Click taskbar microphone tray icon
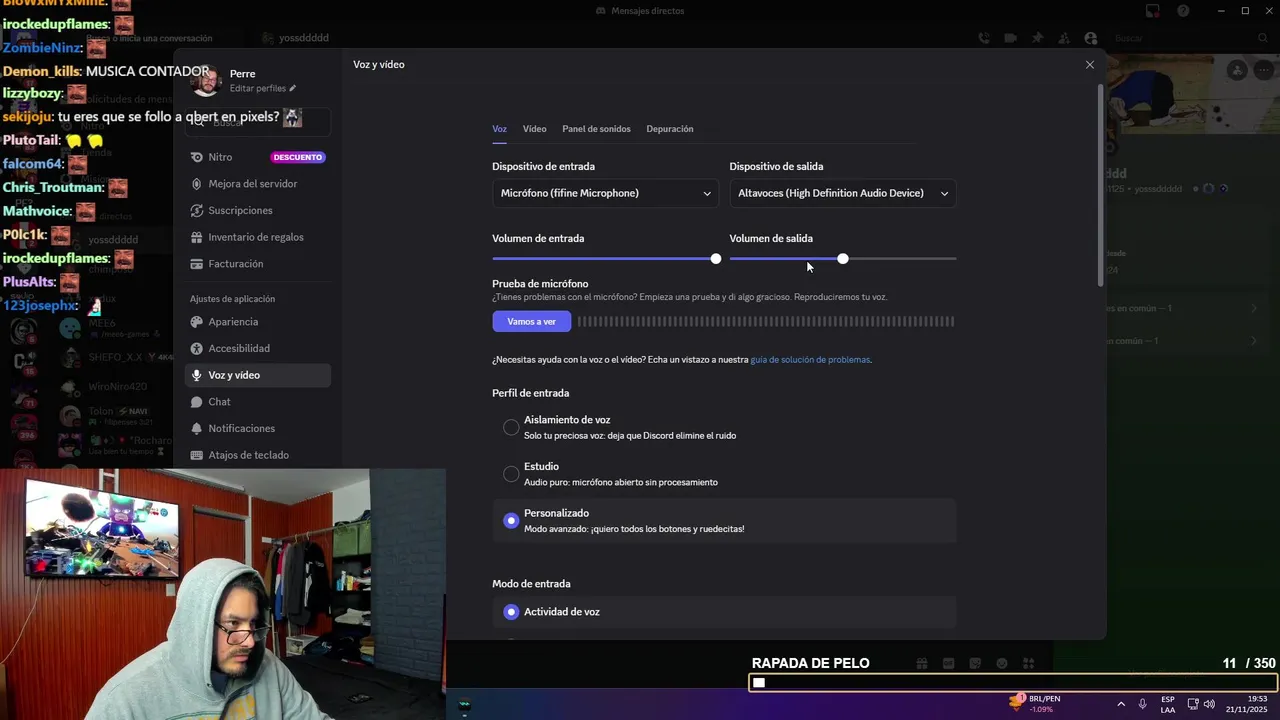This screenshot has width=1280, height=720. [x=1142, y=704]
